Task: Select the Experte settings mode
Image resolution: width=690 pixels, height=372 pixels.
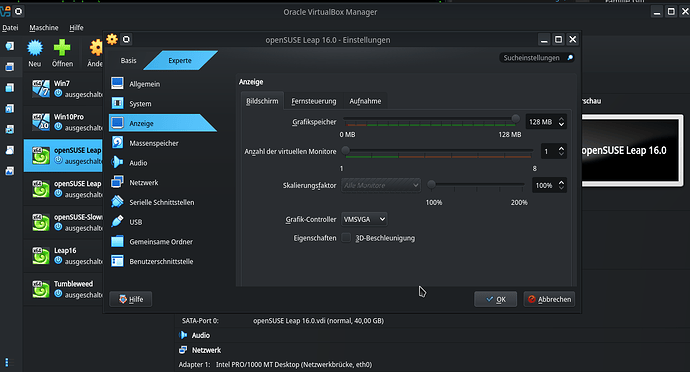Action: 180,60
